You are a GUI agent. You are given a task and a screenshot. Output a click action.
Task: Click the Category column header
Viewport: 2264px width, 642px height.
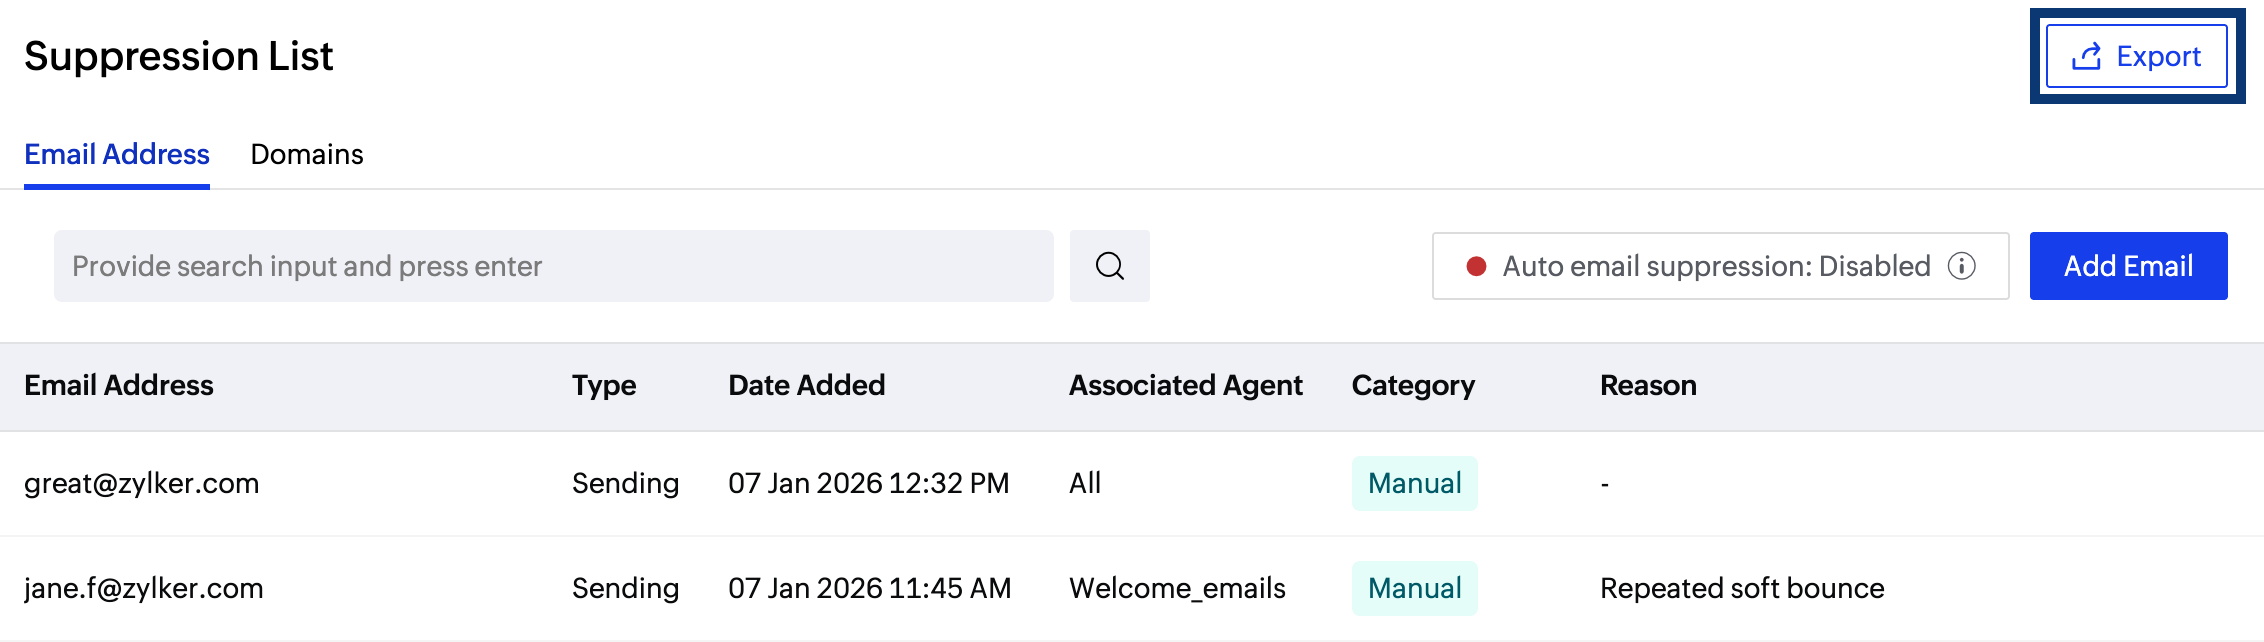pos(1413,385)
